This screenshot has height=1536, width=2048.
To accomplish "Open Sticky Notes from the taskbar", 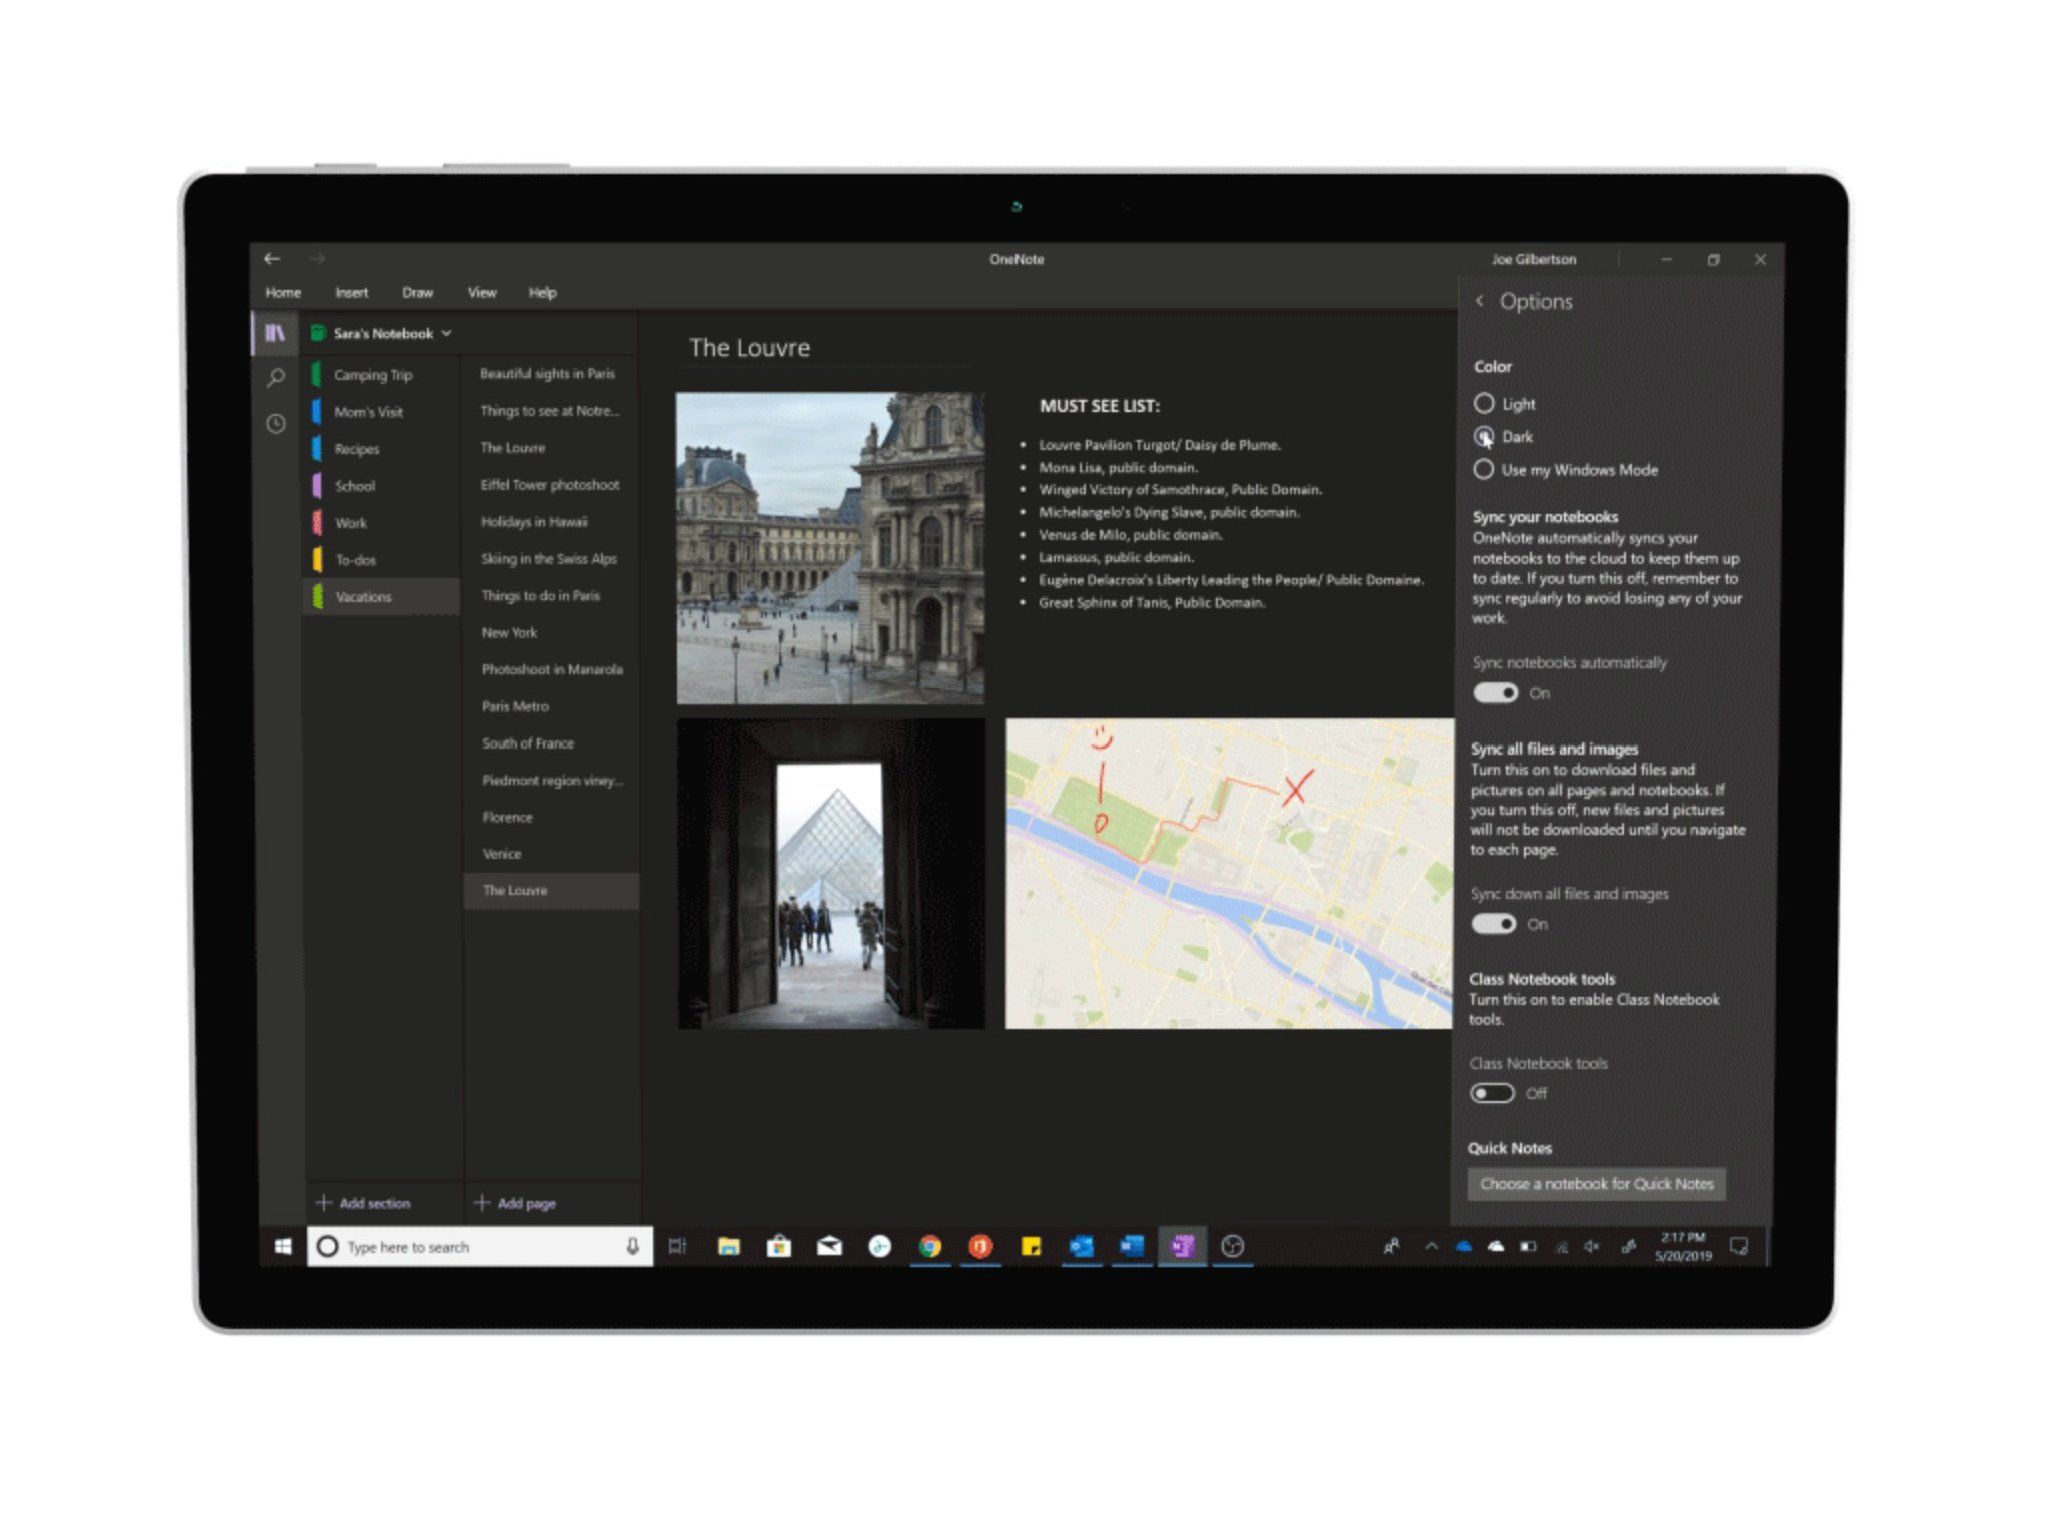I will (1031, 1246).
